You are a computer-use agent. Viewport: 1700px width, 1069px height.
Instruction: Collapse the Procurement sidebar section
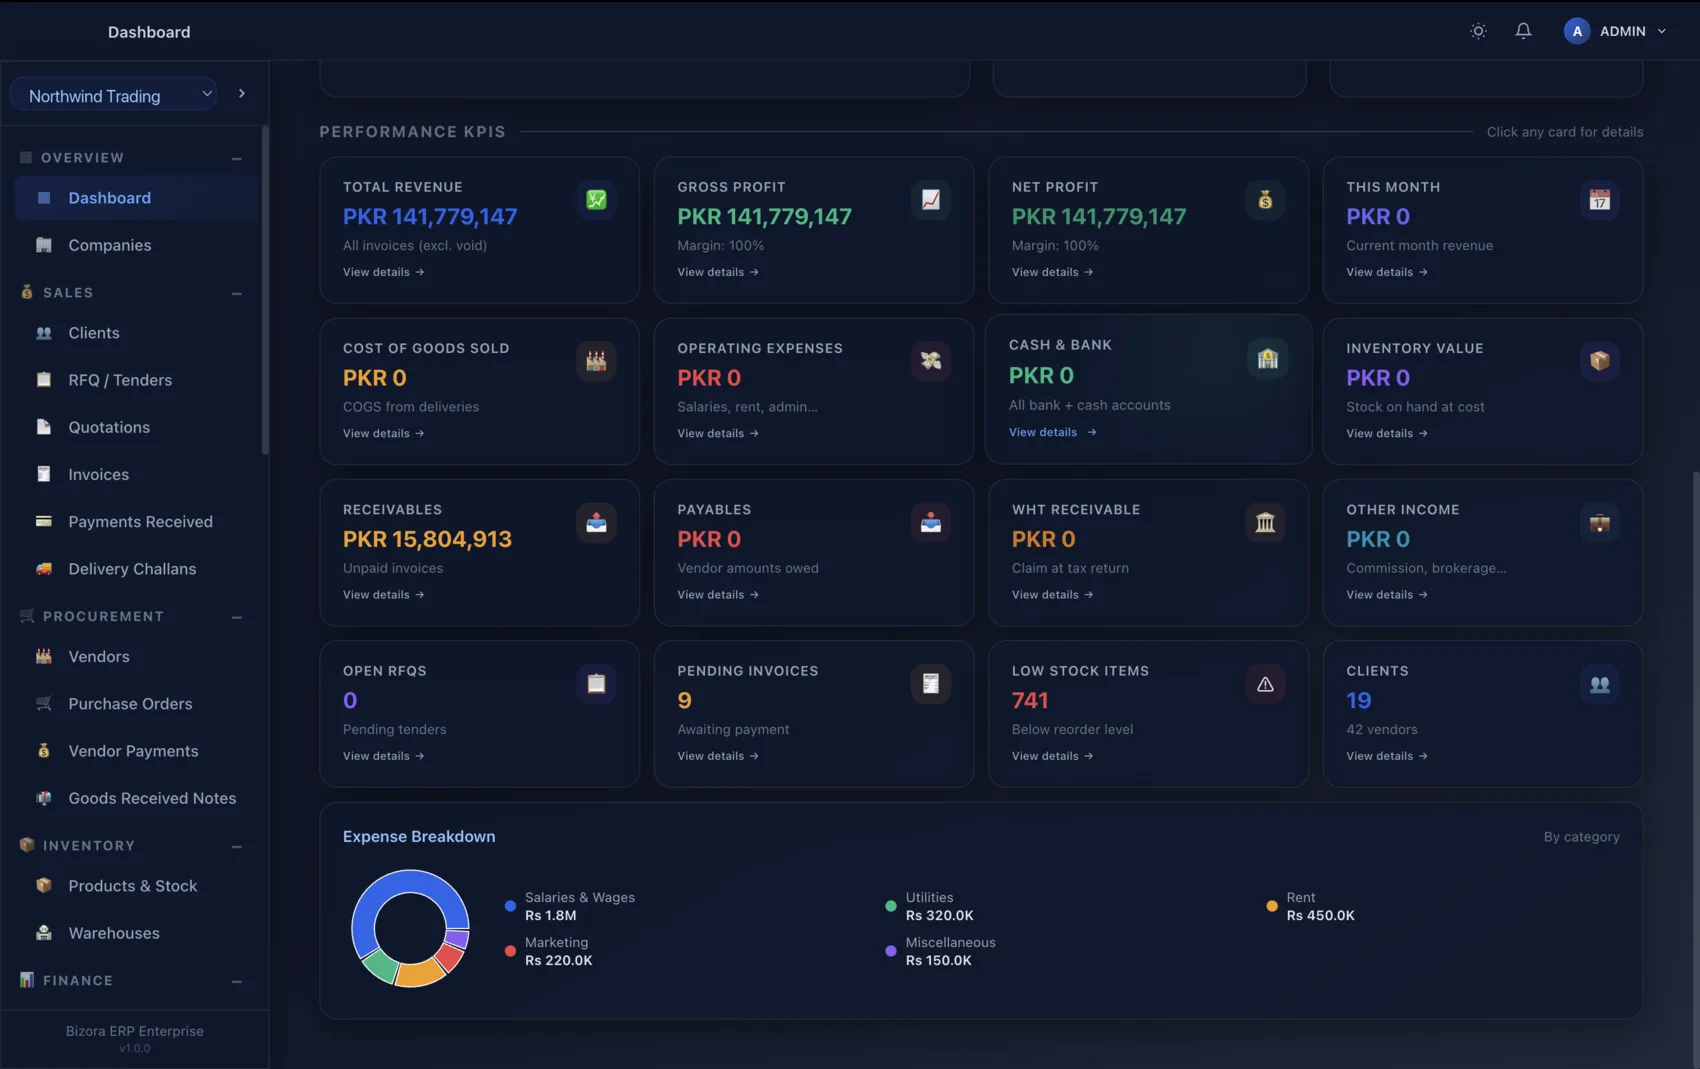237,617
